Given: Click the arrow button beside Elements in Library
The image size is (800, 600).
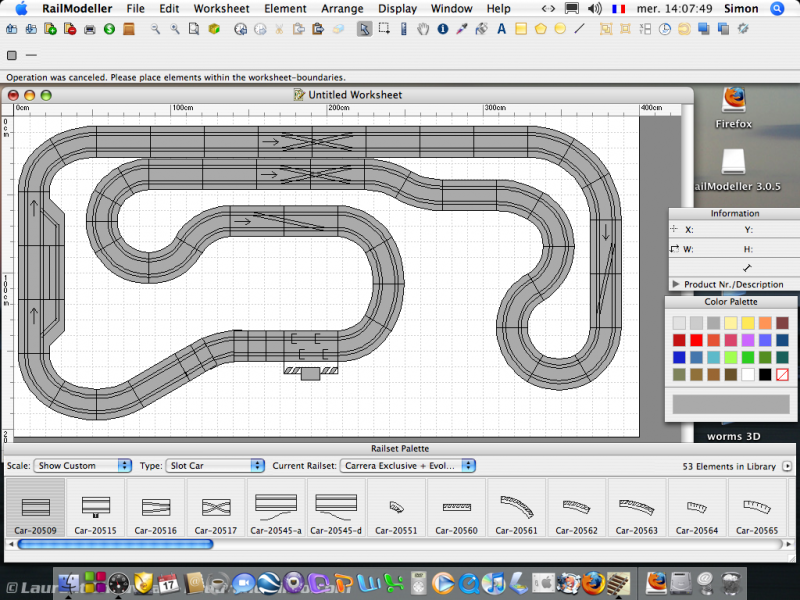Looking at the screenshot, I should point(787,466).
